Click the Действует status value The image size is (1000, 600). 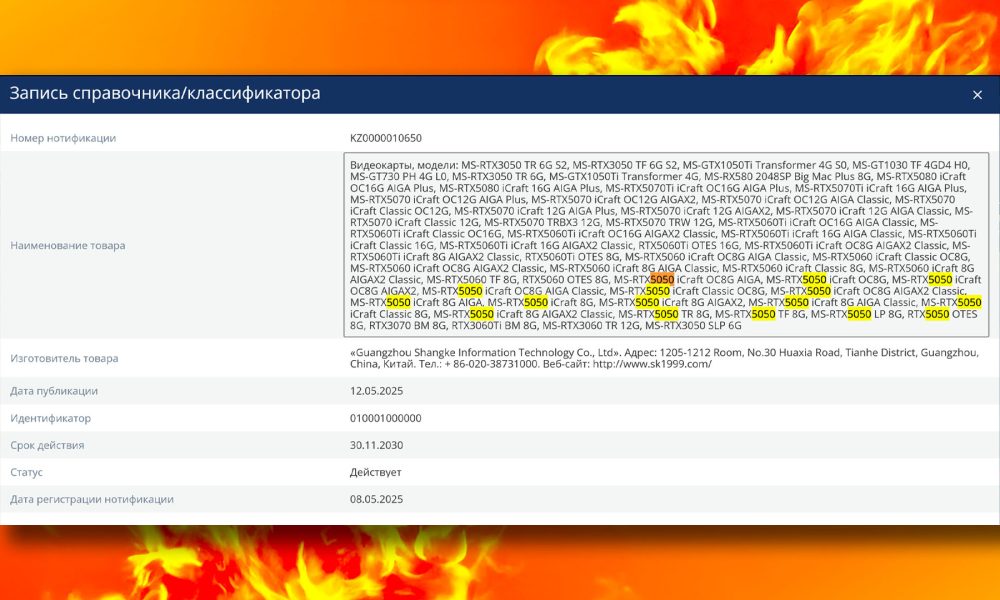378,472
